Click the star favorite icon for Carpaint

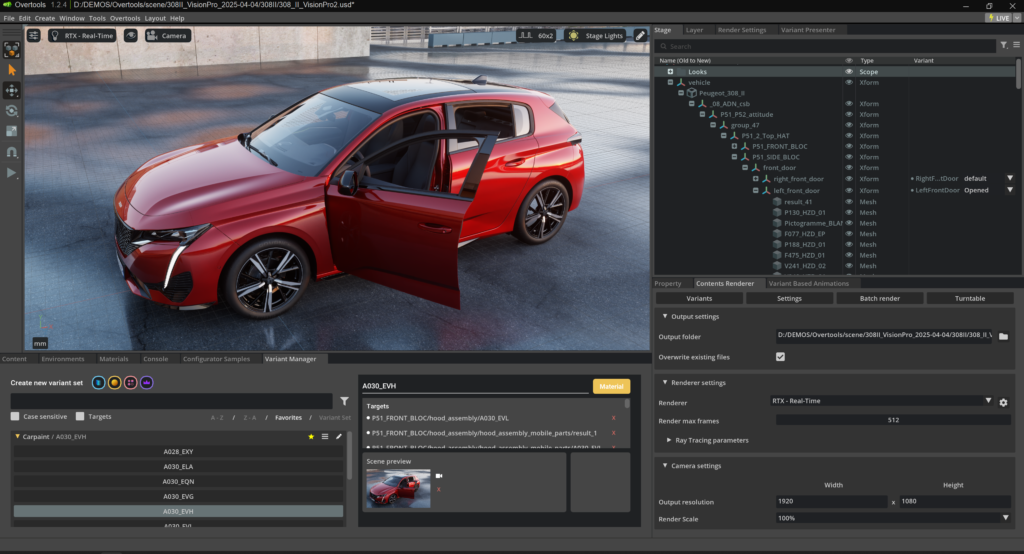pos(311,437)
